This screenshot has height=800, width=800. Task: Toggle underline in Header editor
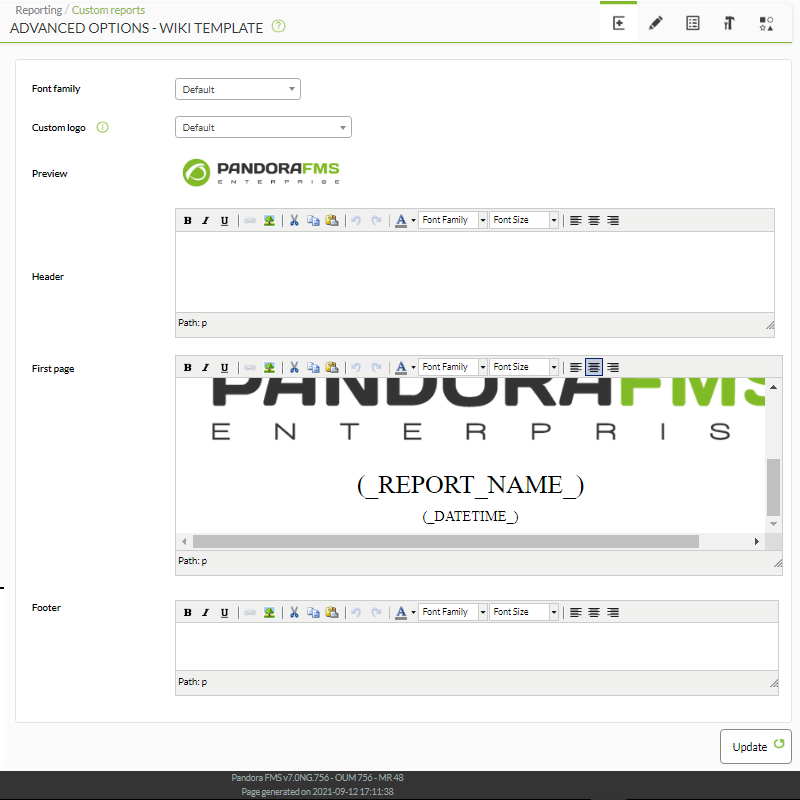click(224, 220)
